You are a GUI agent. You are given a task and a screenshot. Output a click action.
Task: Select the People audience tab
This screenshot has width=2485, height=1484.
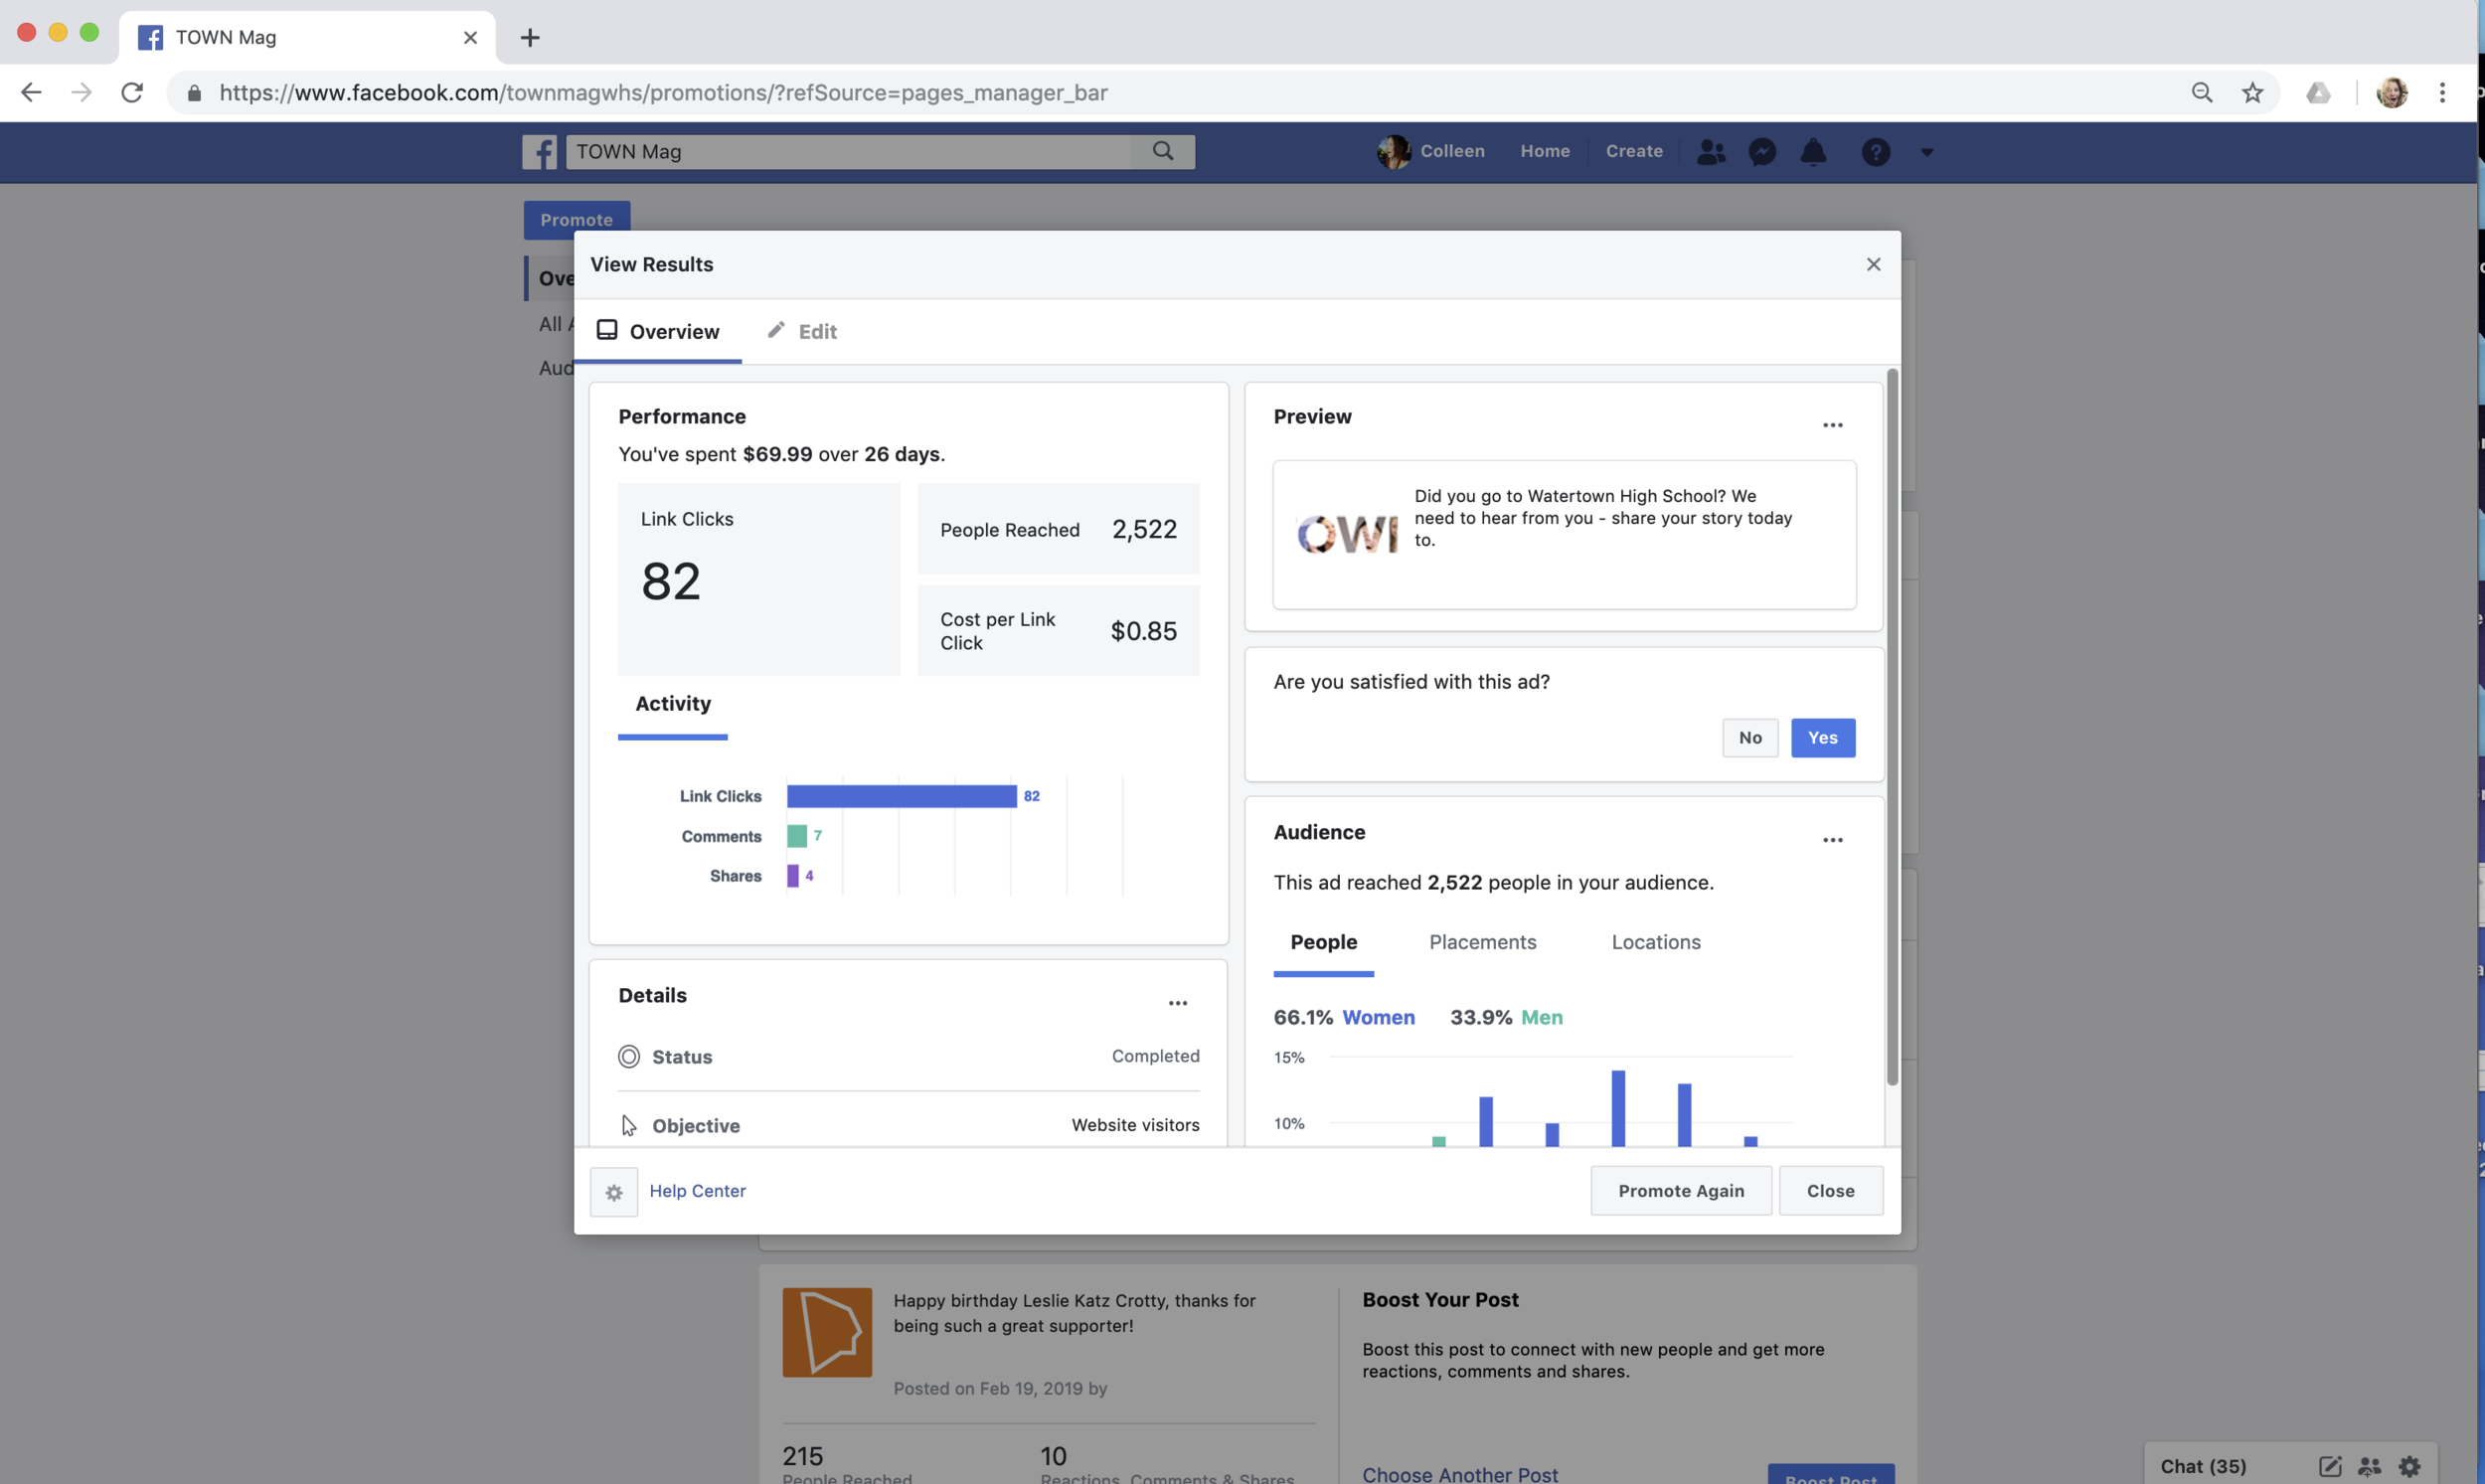coord(1323,942)
